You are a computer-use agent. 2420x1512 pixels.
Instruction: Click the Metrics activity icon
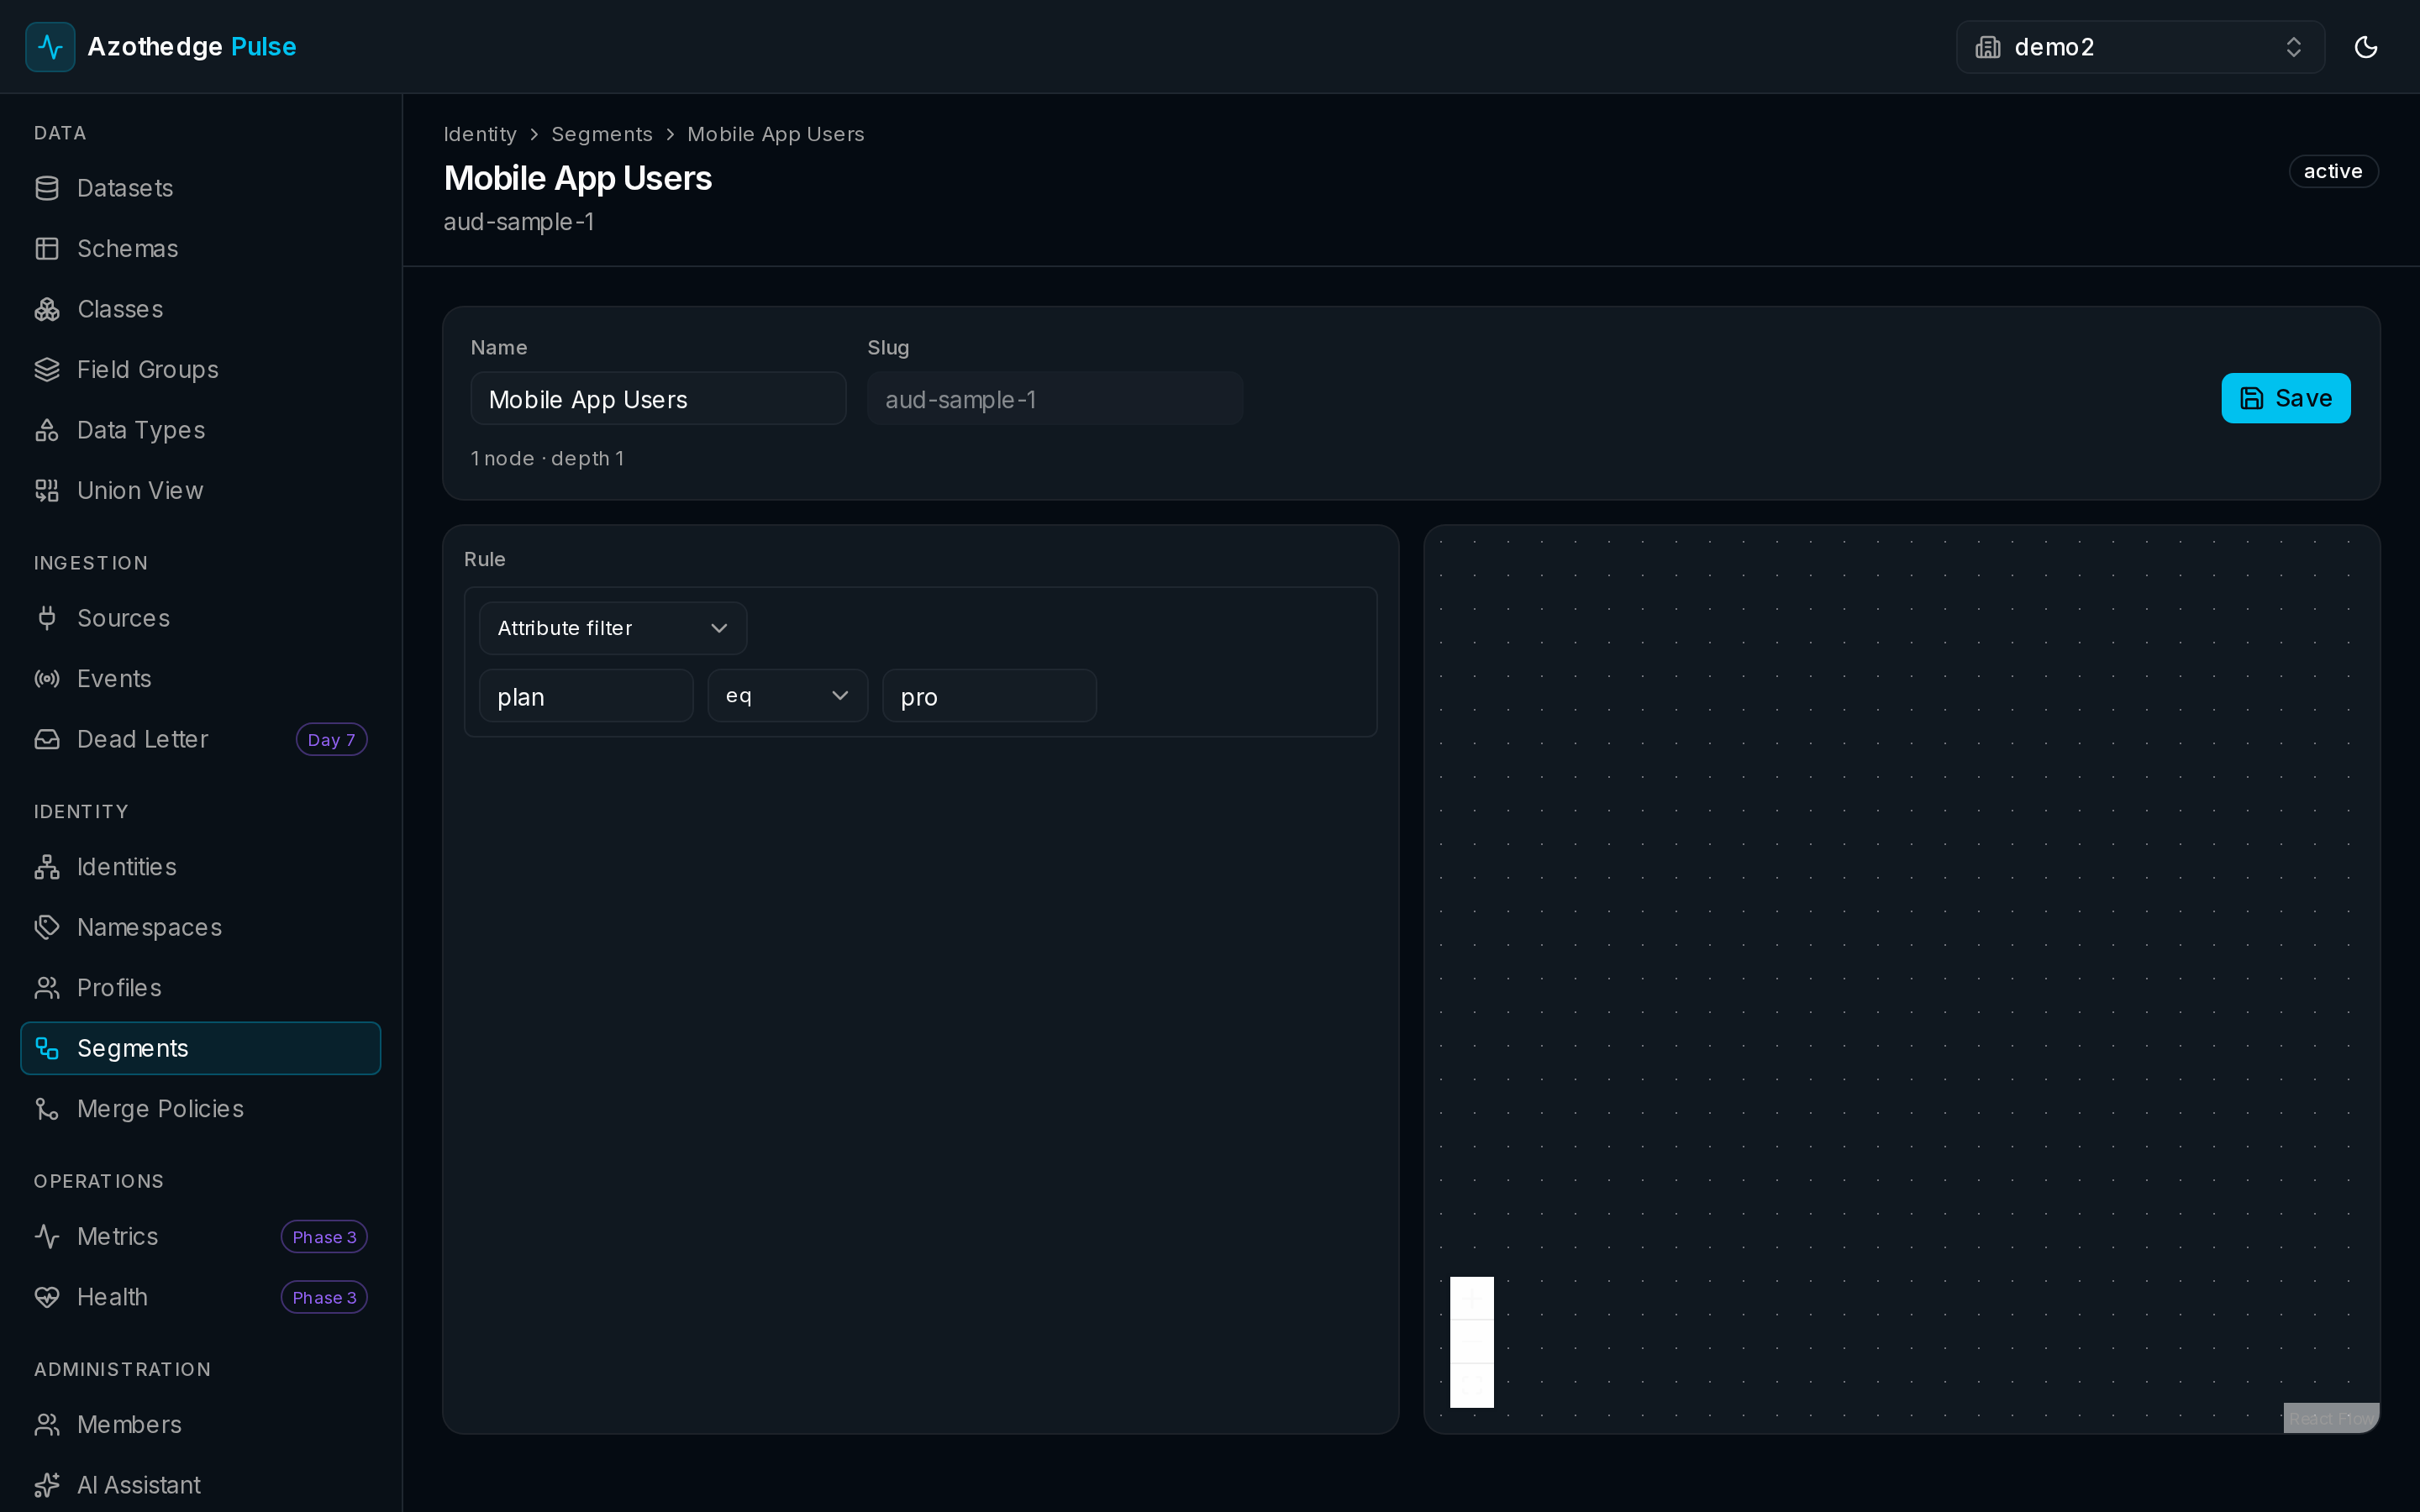(x=47, y=1236)
